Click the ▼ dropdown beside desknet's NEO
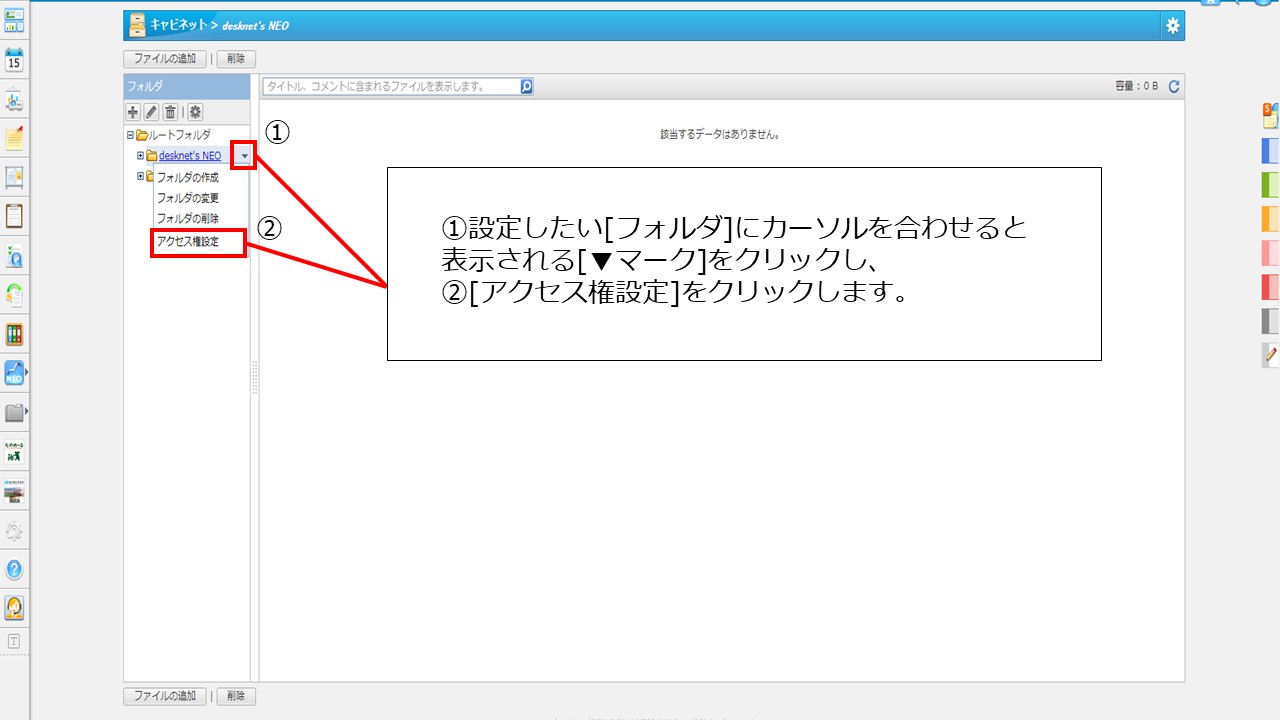Viewport: 1280px width, 720px height. point(244,156)
